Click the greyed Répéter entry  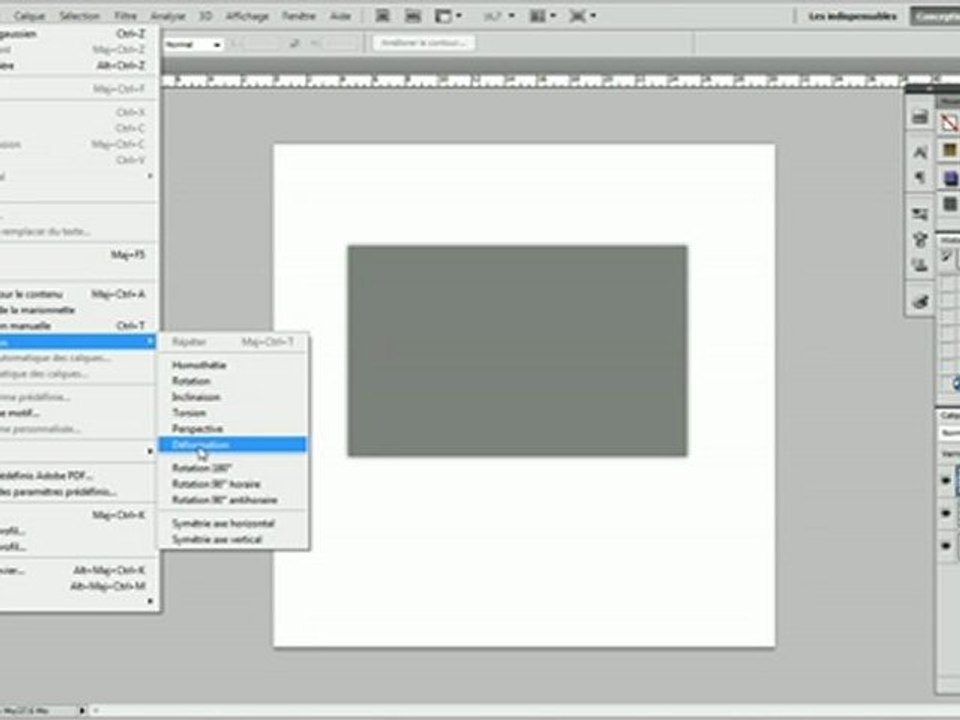pyautogui.click(x=233, y=342)
